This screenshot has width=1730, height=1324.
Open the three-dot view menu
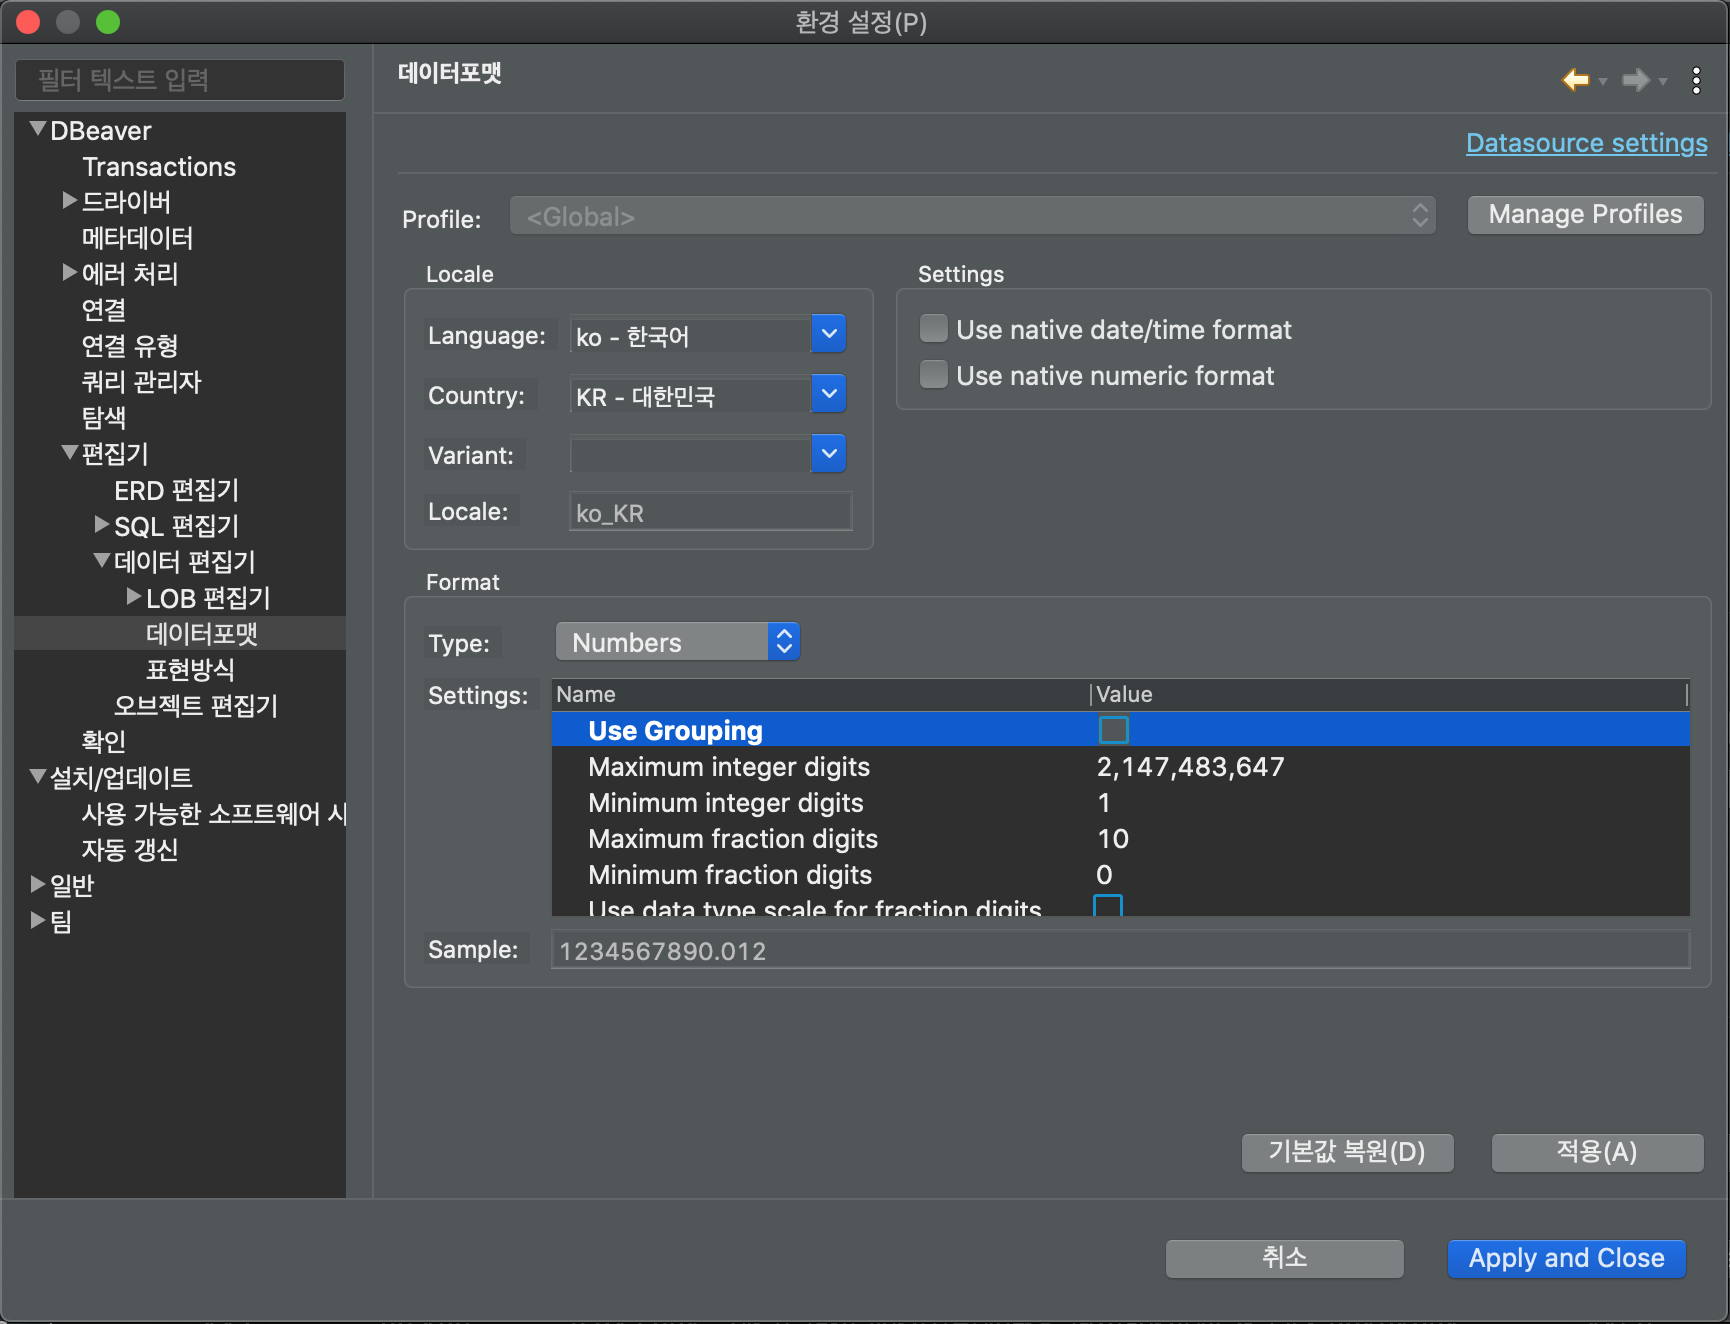pyautogui.click(x=1696, y=80)
